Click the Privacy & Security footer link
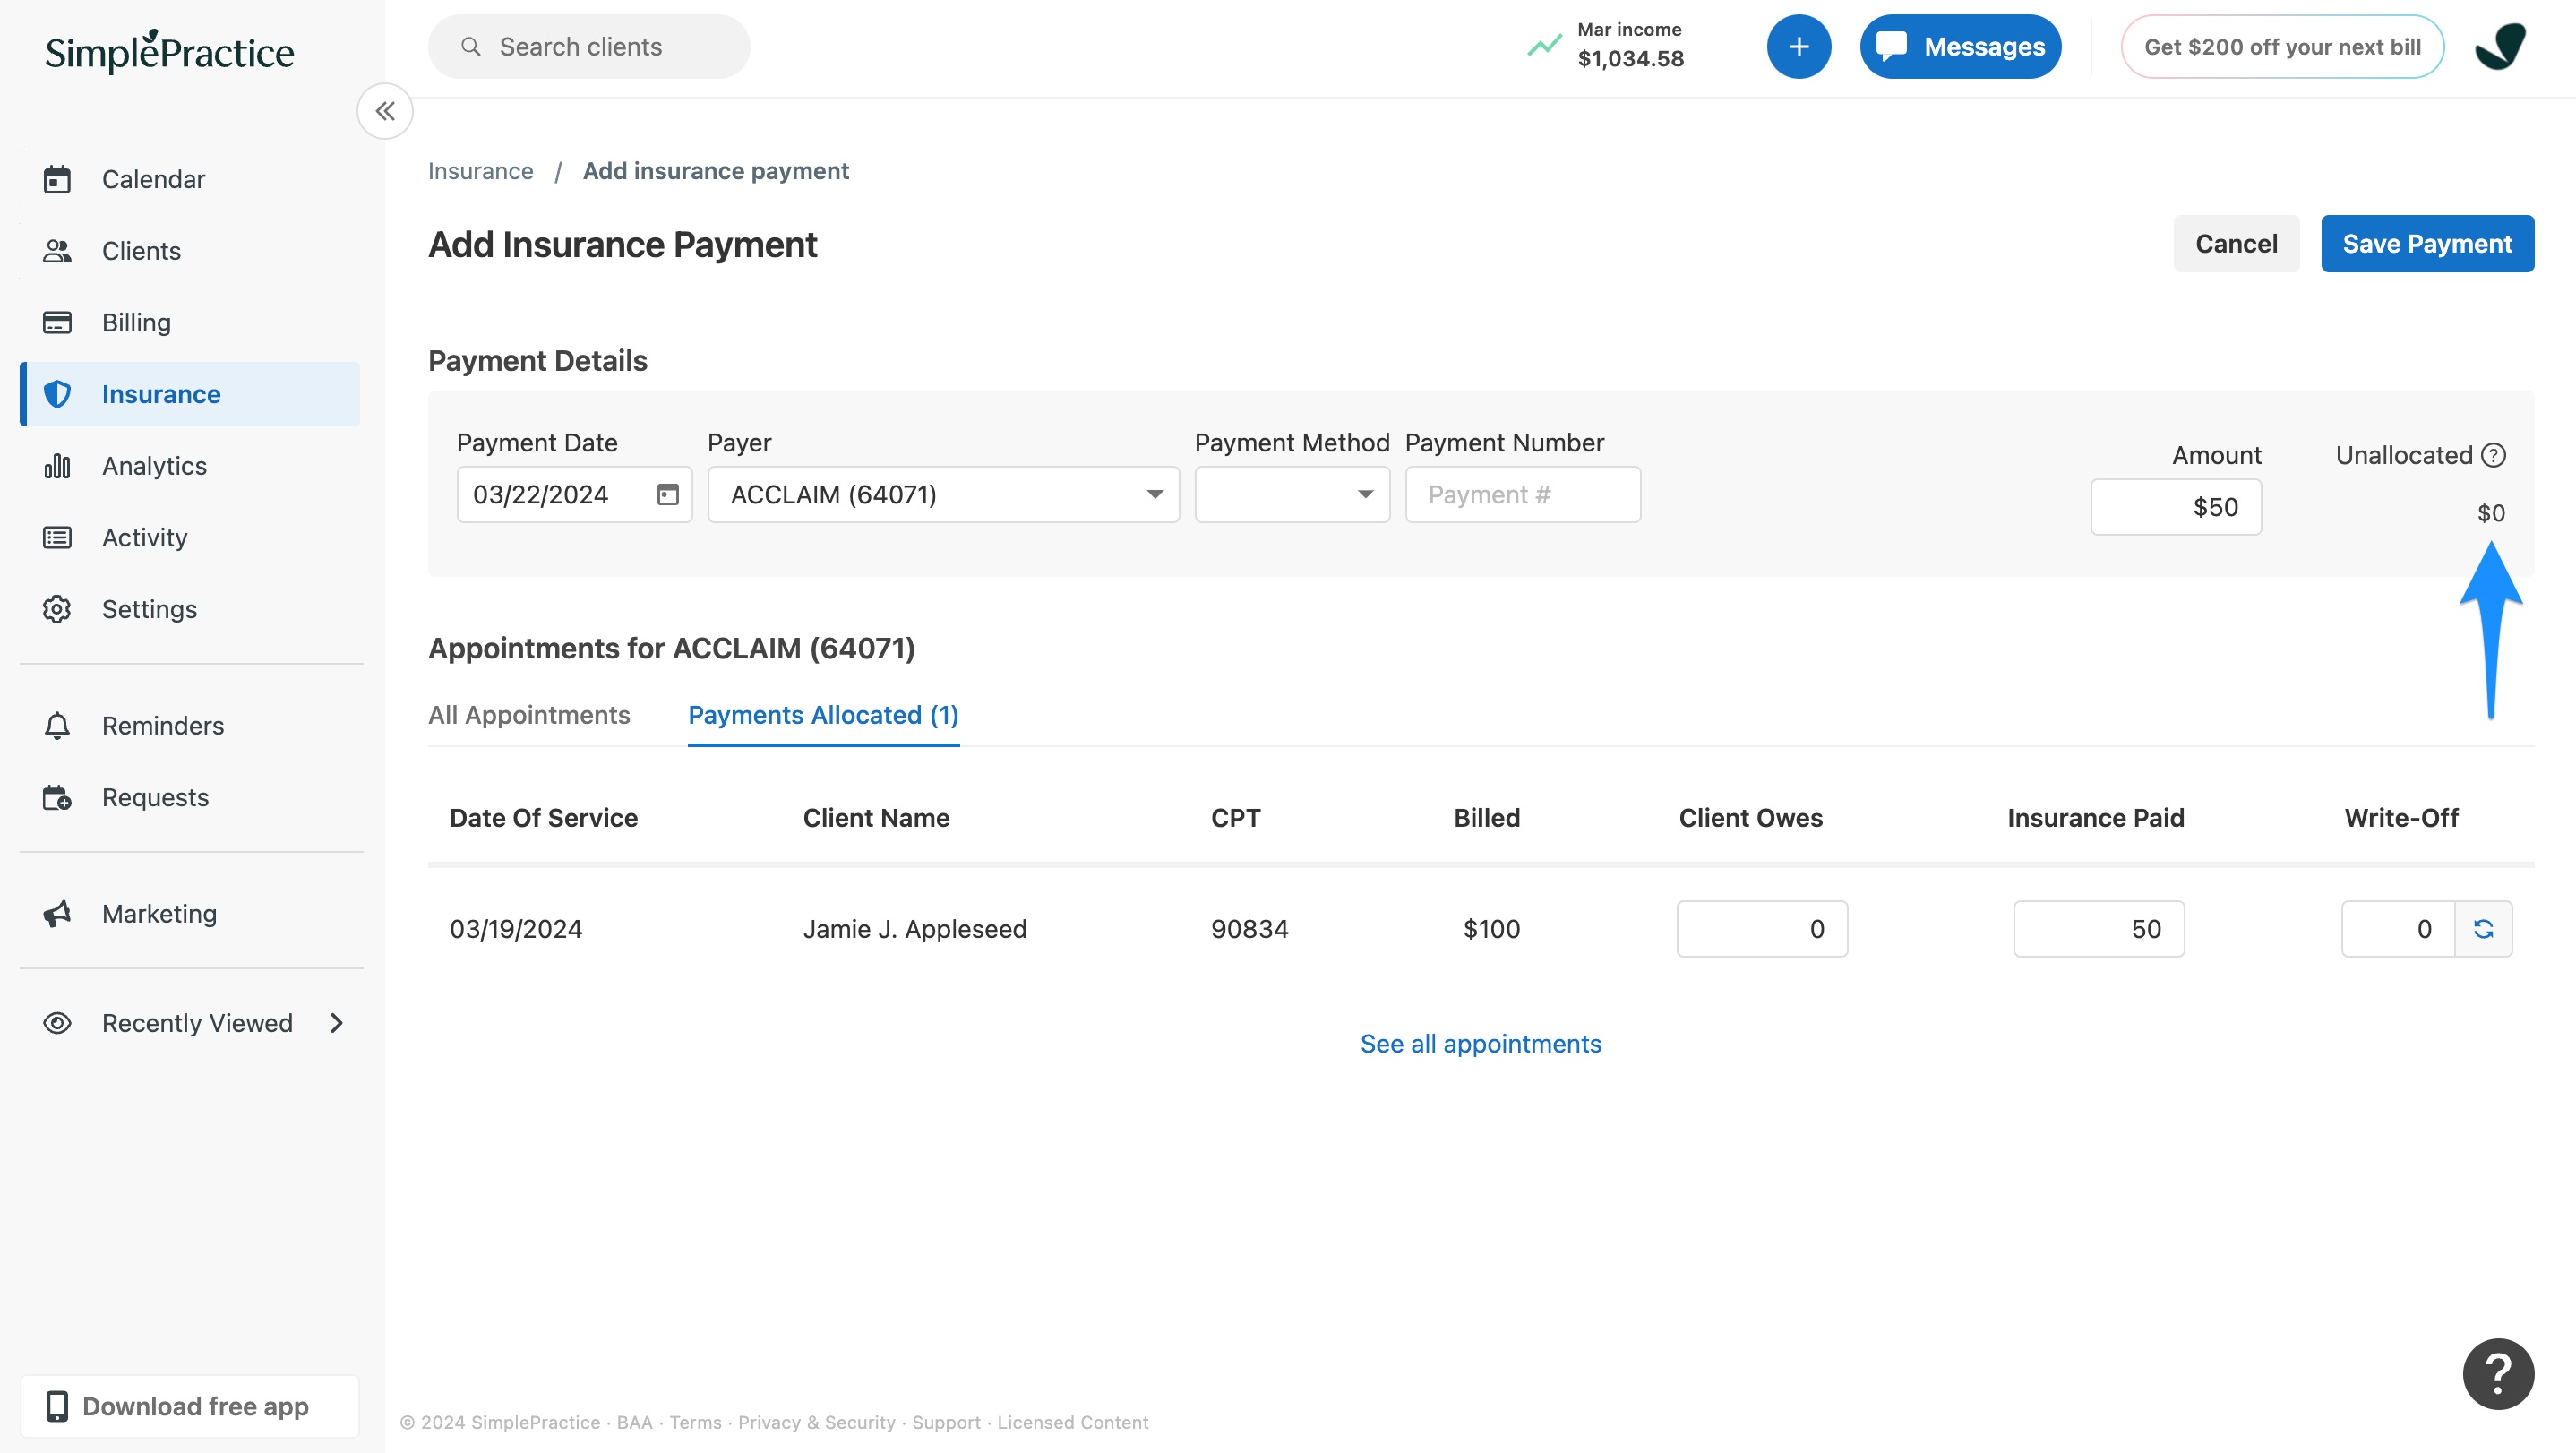Viewport: 2576px width, 1453px height. point(816,1422)
